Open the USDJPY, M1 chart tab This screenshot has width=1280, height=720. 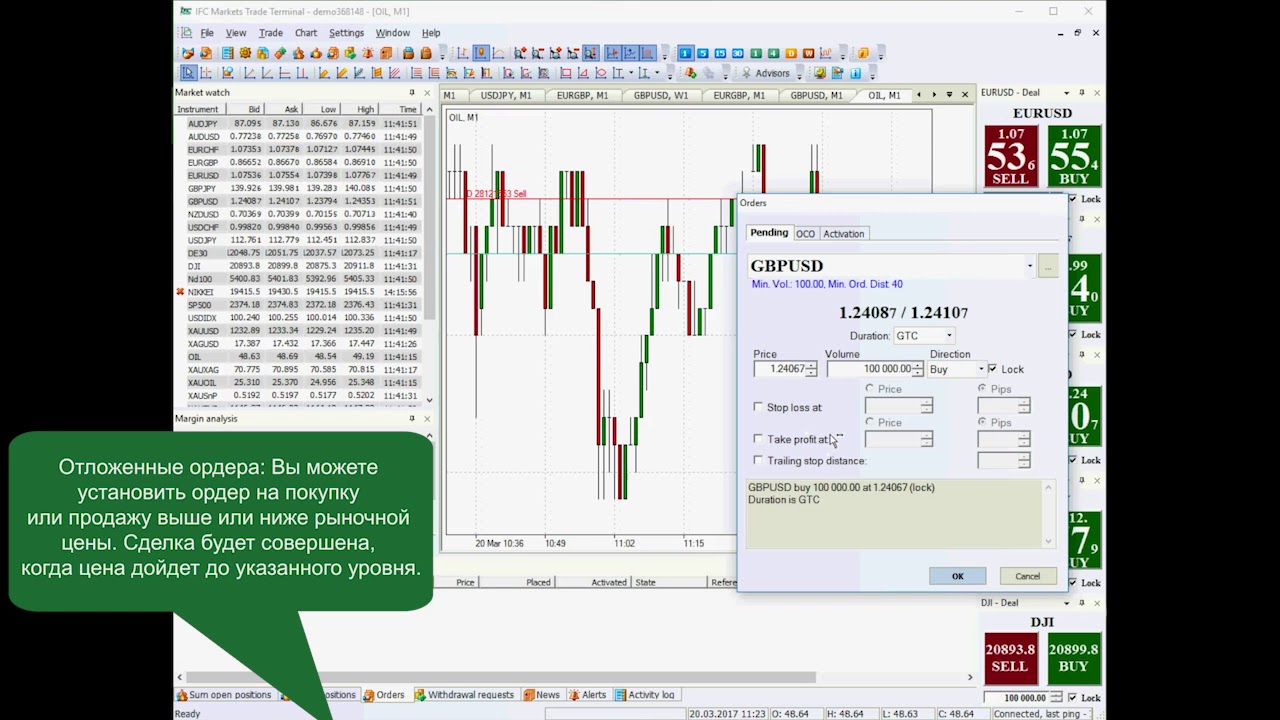click(505, 95)
